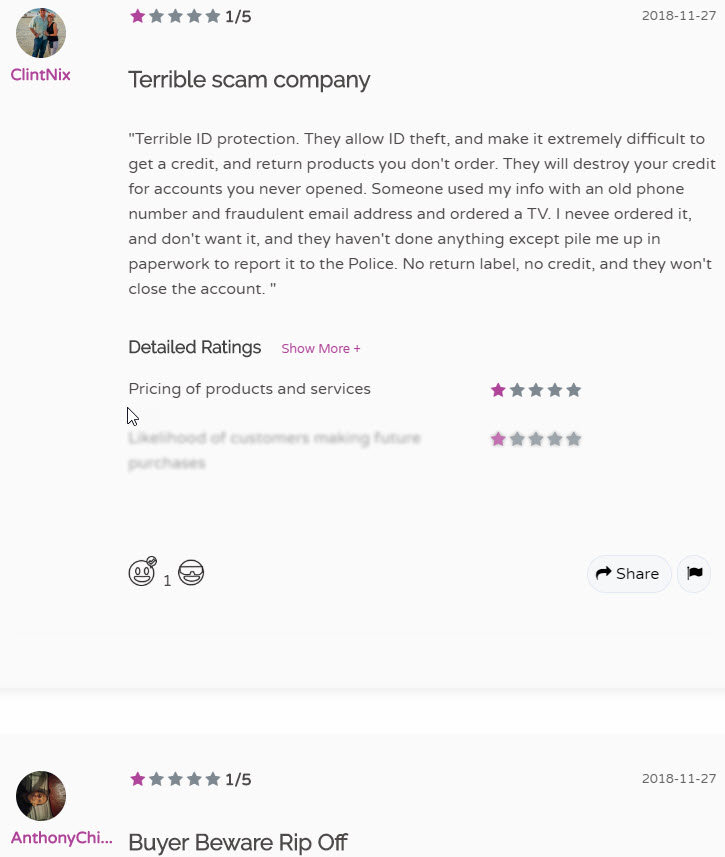Click ClintNix's 1/5 overall star rating
Viewport: 725px width, 857px height.
click(x=190, y=16)
